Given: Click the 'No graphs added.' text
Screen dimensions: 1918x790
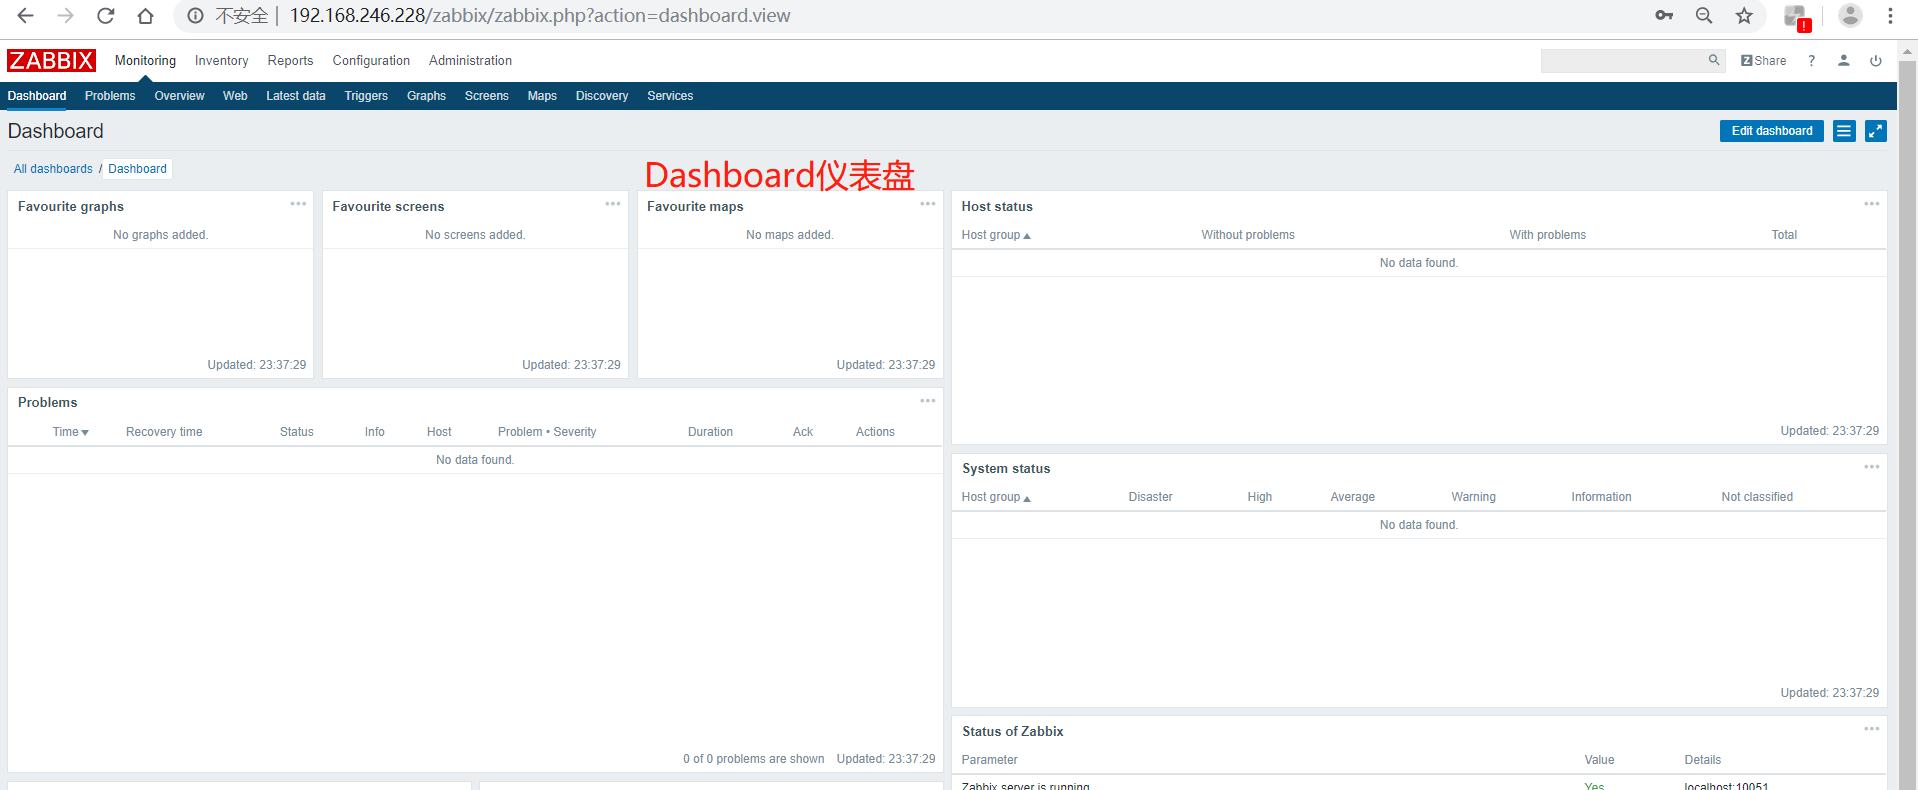Looking at the screenshot, I should pyautogui.click(x=160, y=235).
